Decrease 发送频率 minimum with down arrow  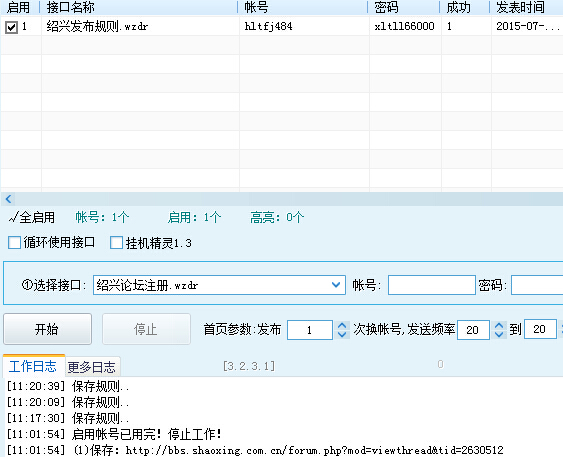499,335
